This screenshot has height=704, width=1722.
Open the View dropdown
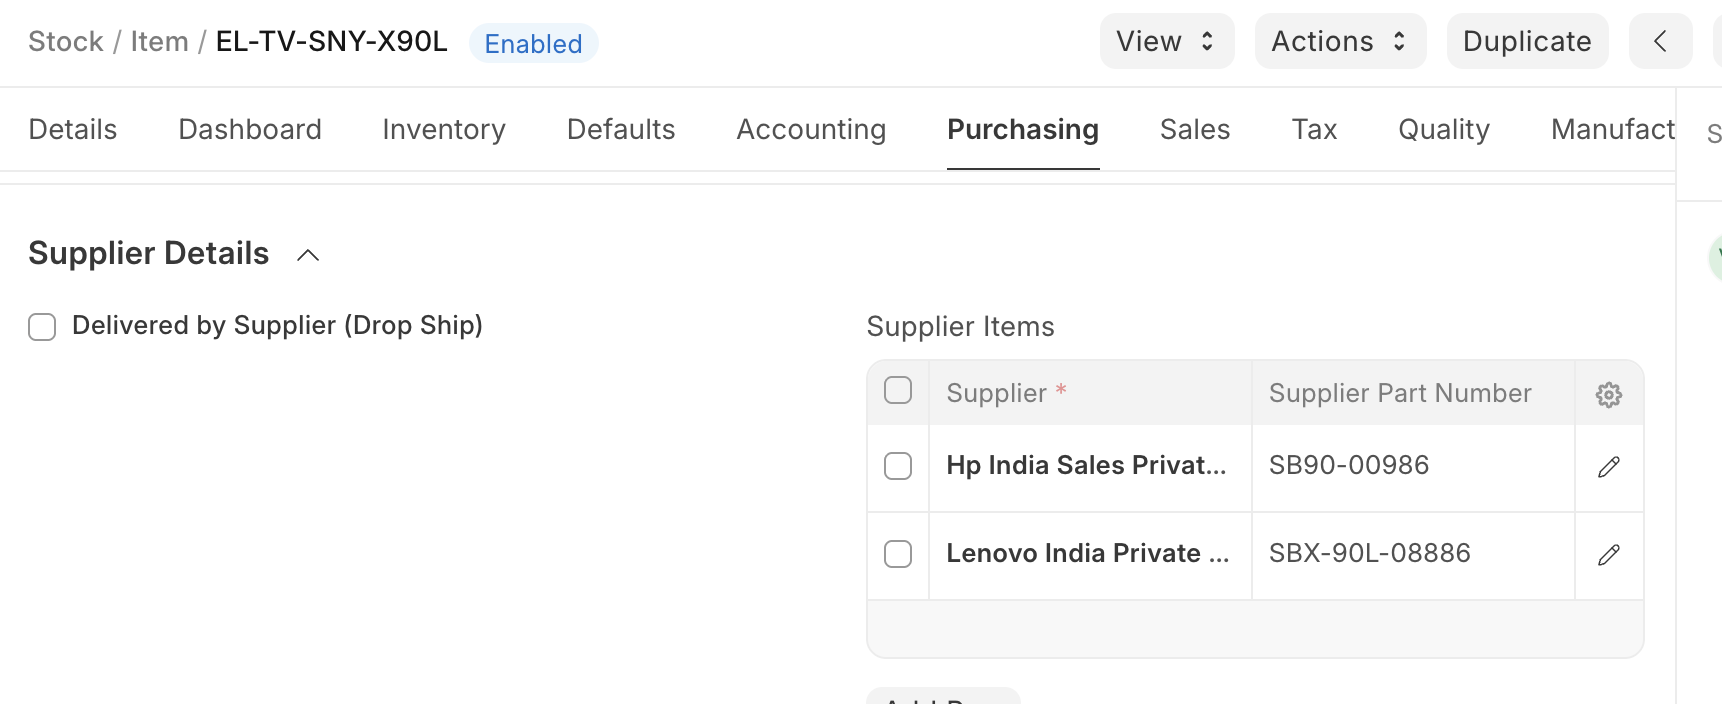pos(1166,41)
